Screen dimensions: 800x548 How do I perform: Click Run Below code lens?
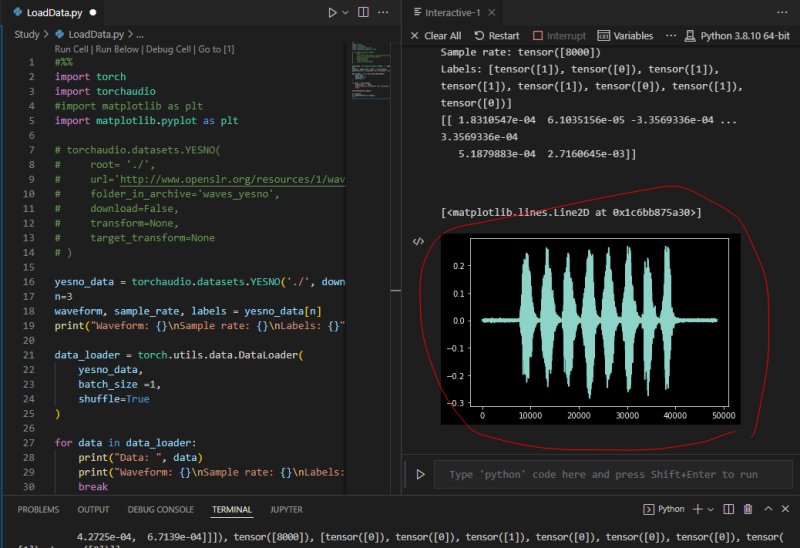pos(117,49)
